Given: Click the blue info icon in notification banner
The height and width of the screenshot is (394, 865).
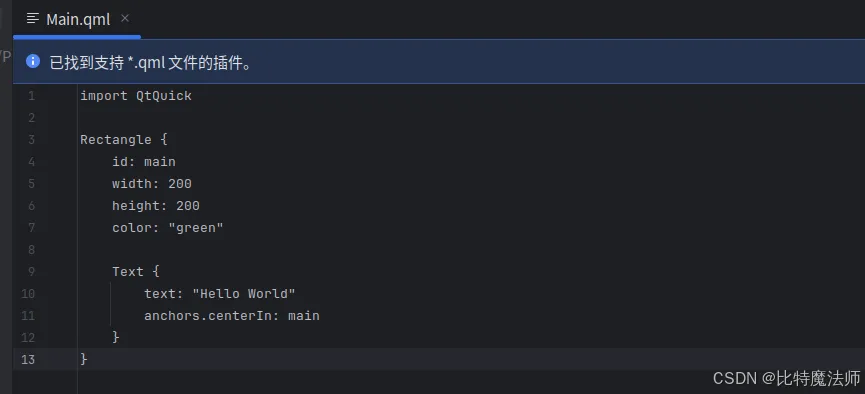Looking at the screenshot, I should point(33,61).
